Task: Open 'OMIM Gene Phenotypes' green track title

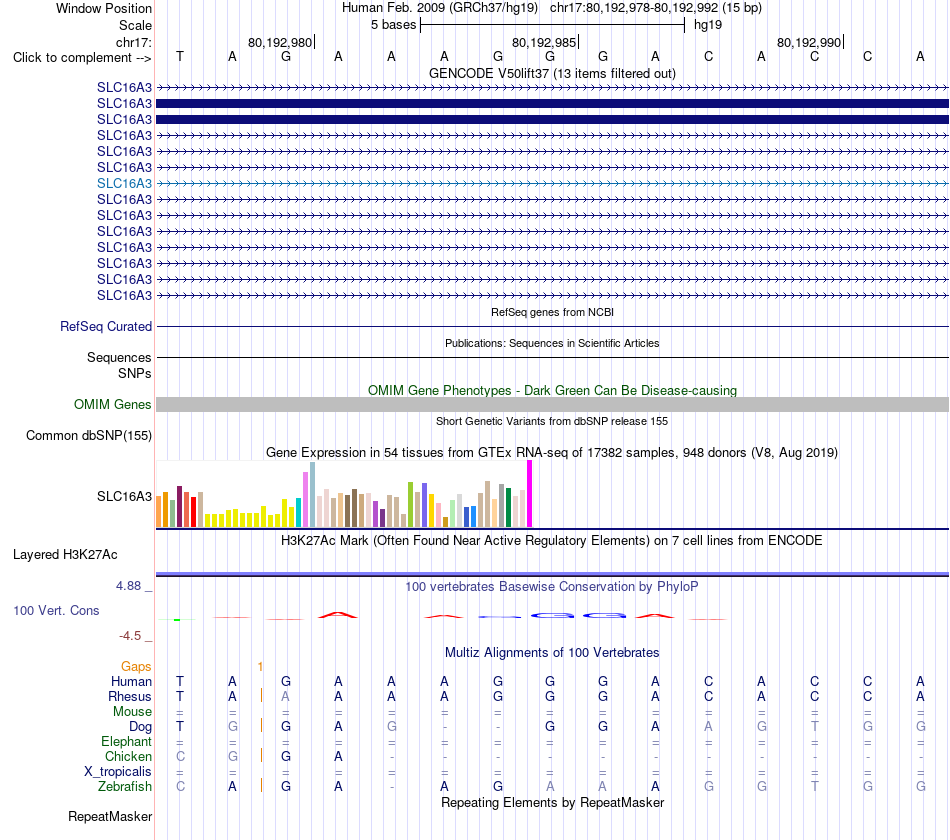Action: pos(552,390)
